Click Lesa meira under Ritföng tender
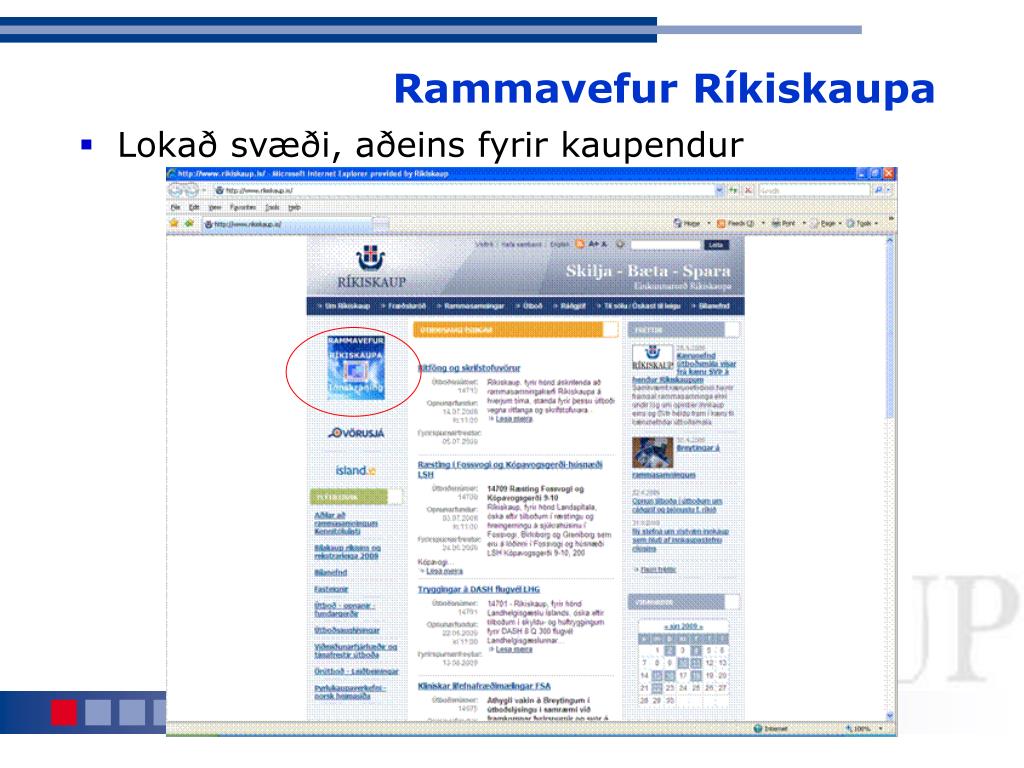Viewport: 1024px width, 768px height. click(513, 419)
